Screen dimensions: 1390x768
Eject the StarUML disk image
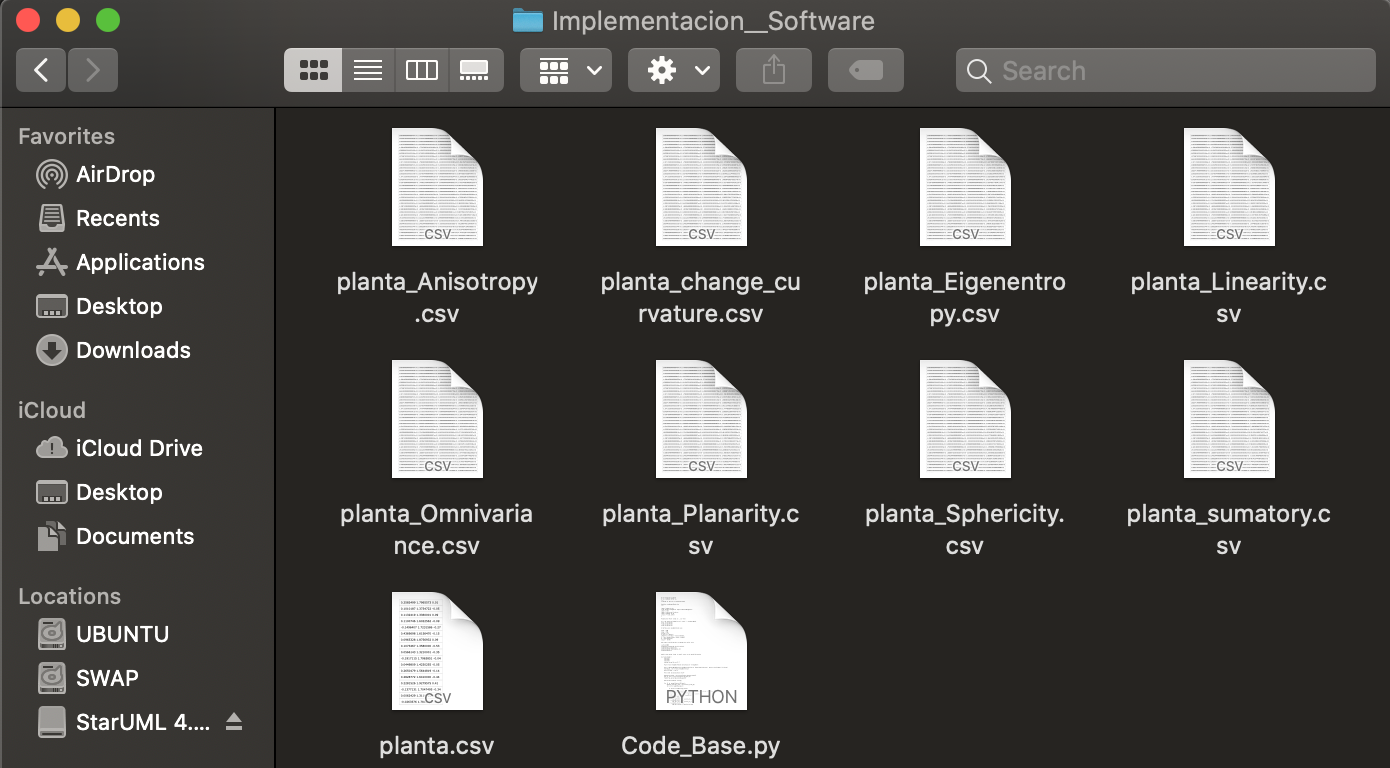(234, 722)
